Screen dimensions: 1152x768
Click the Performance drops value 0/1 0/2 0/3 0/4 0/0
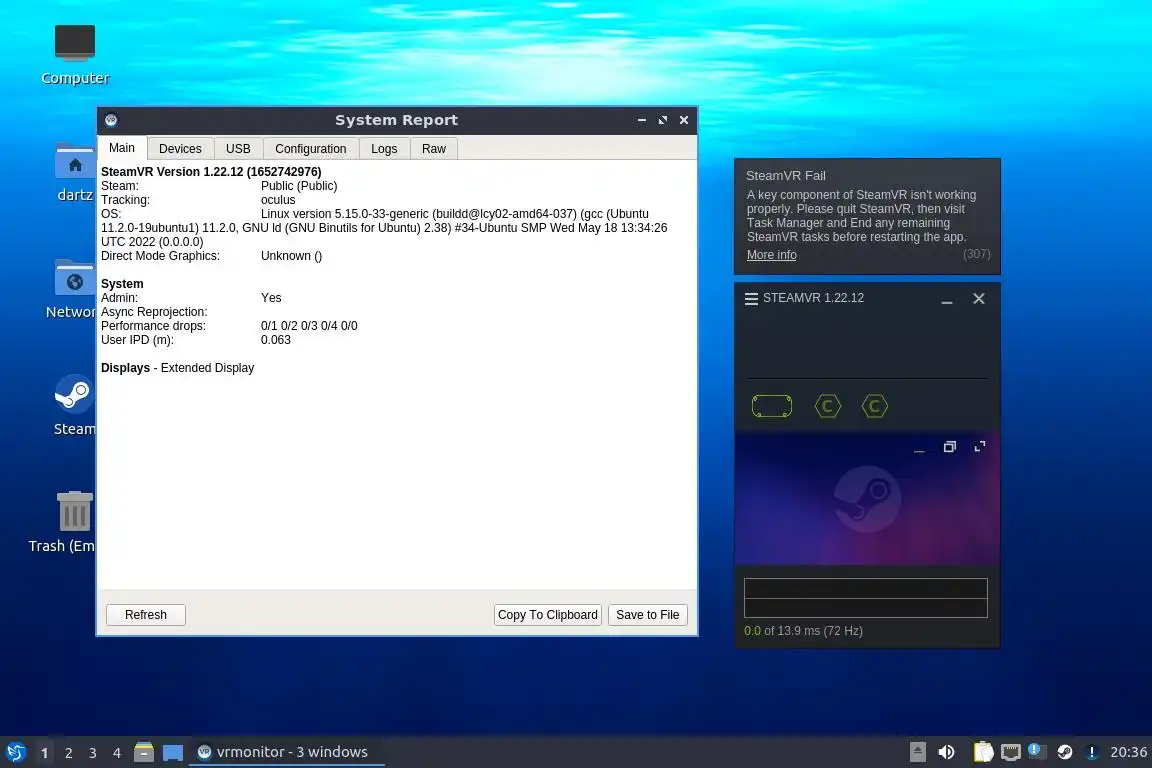tap(309, 326)
